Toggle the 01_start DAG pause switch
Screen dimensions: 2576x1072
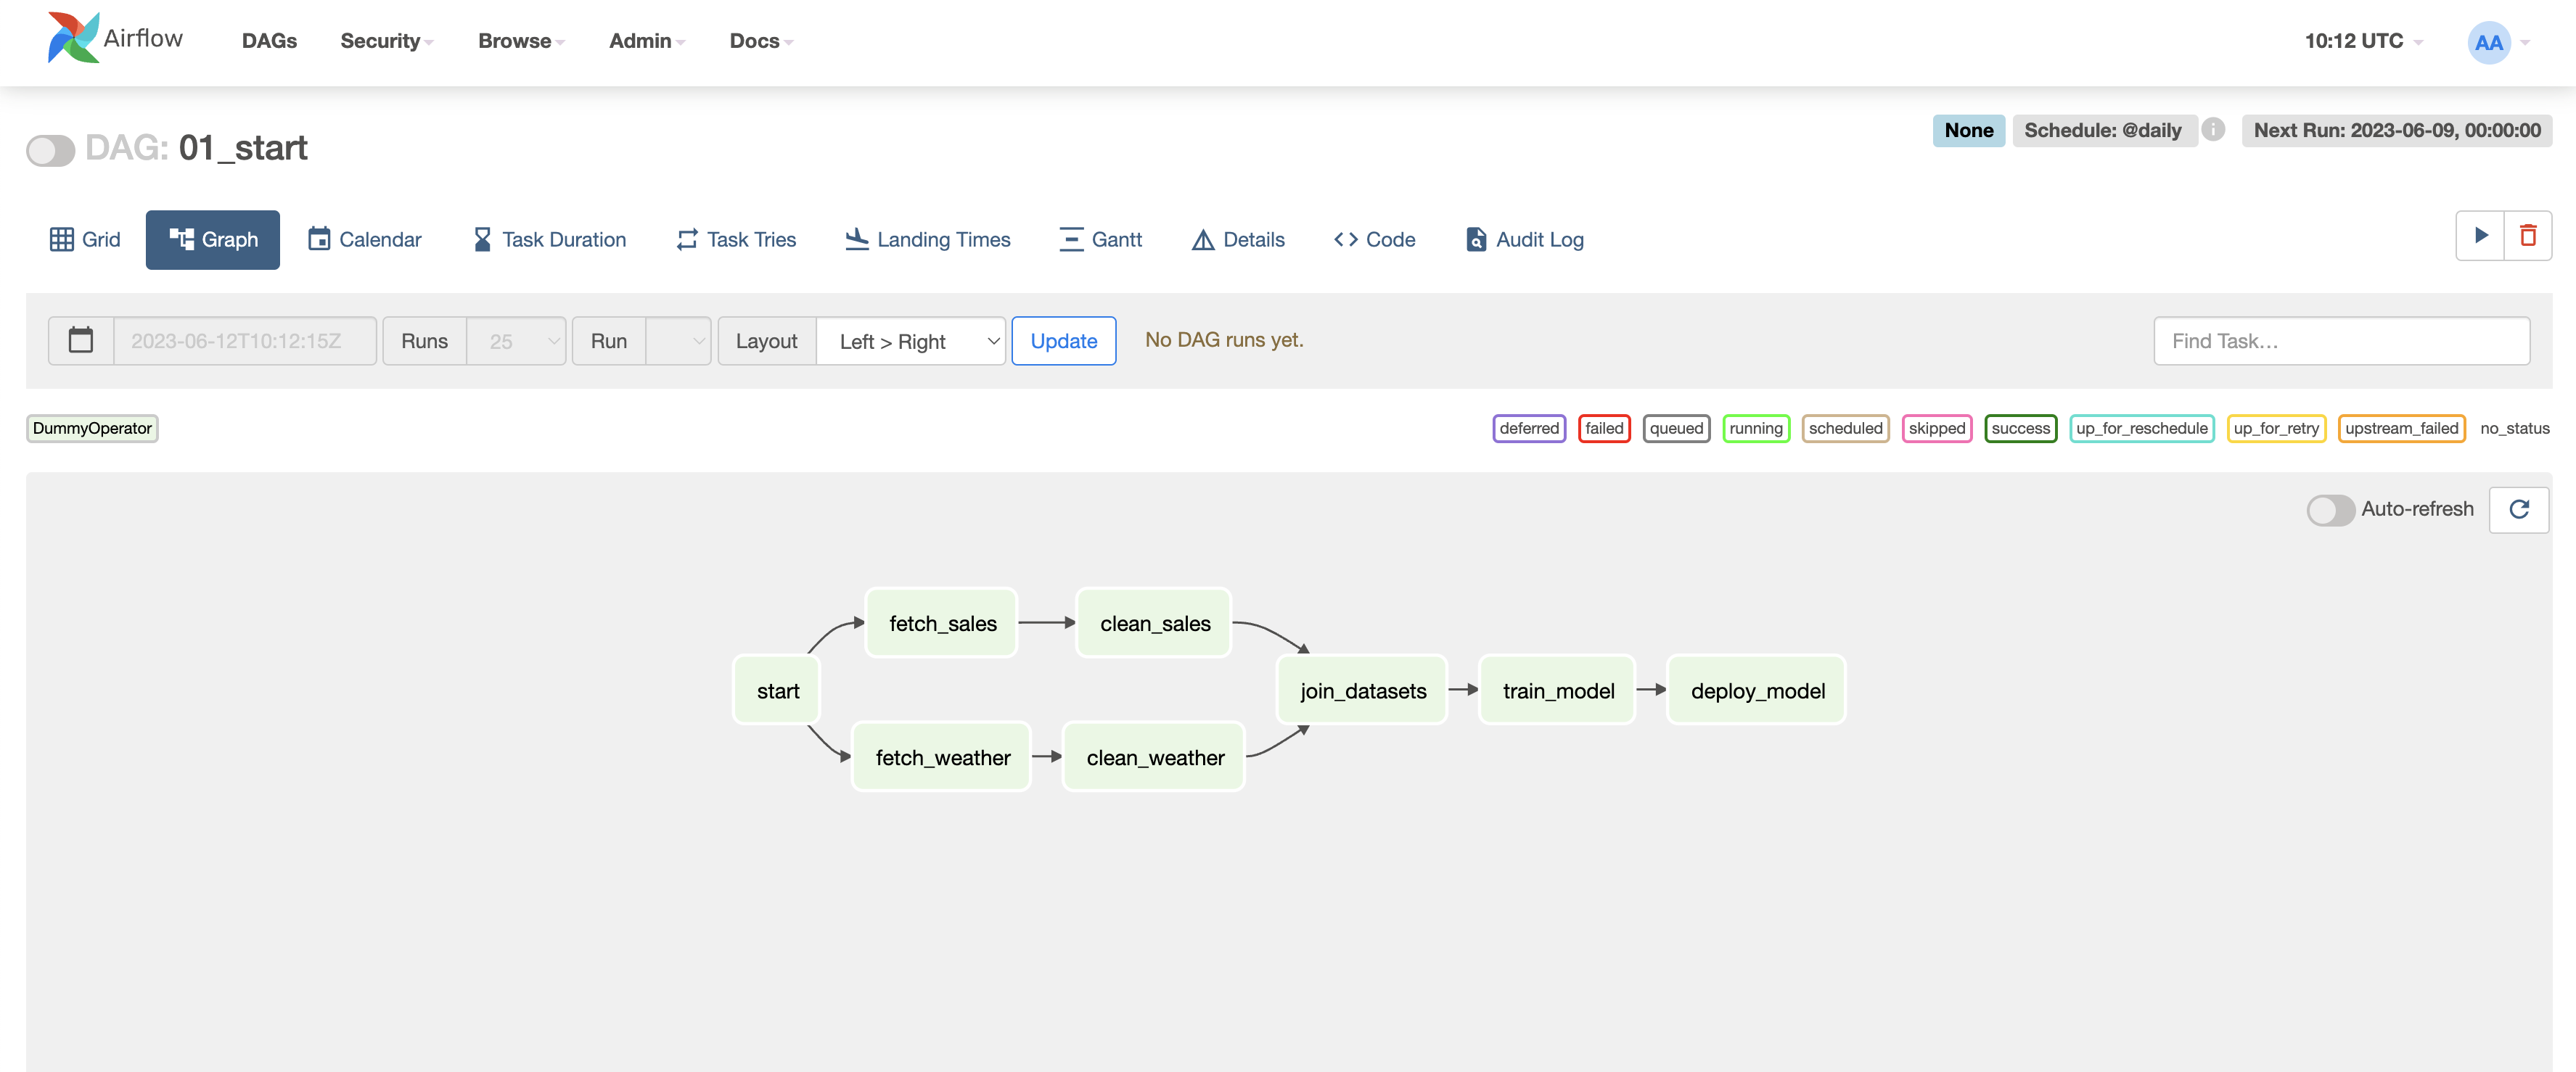[x=51, y=150]
